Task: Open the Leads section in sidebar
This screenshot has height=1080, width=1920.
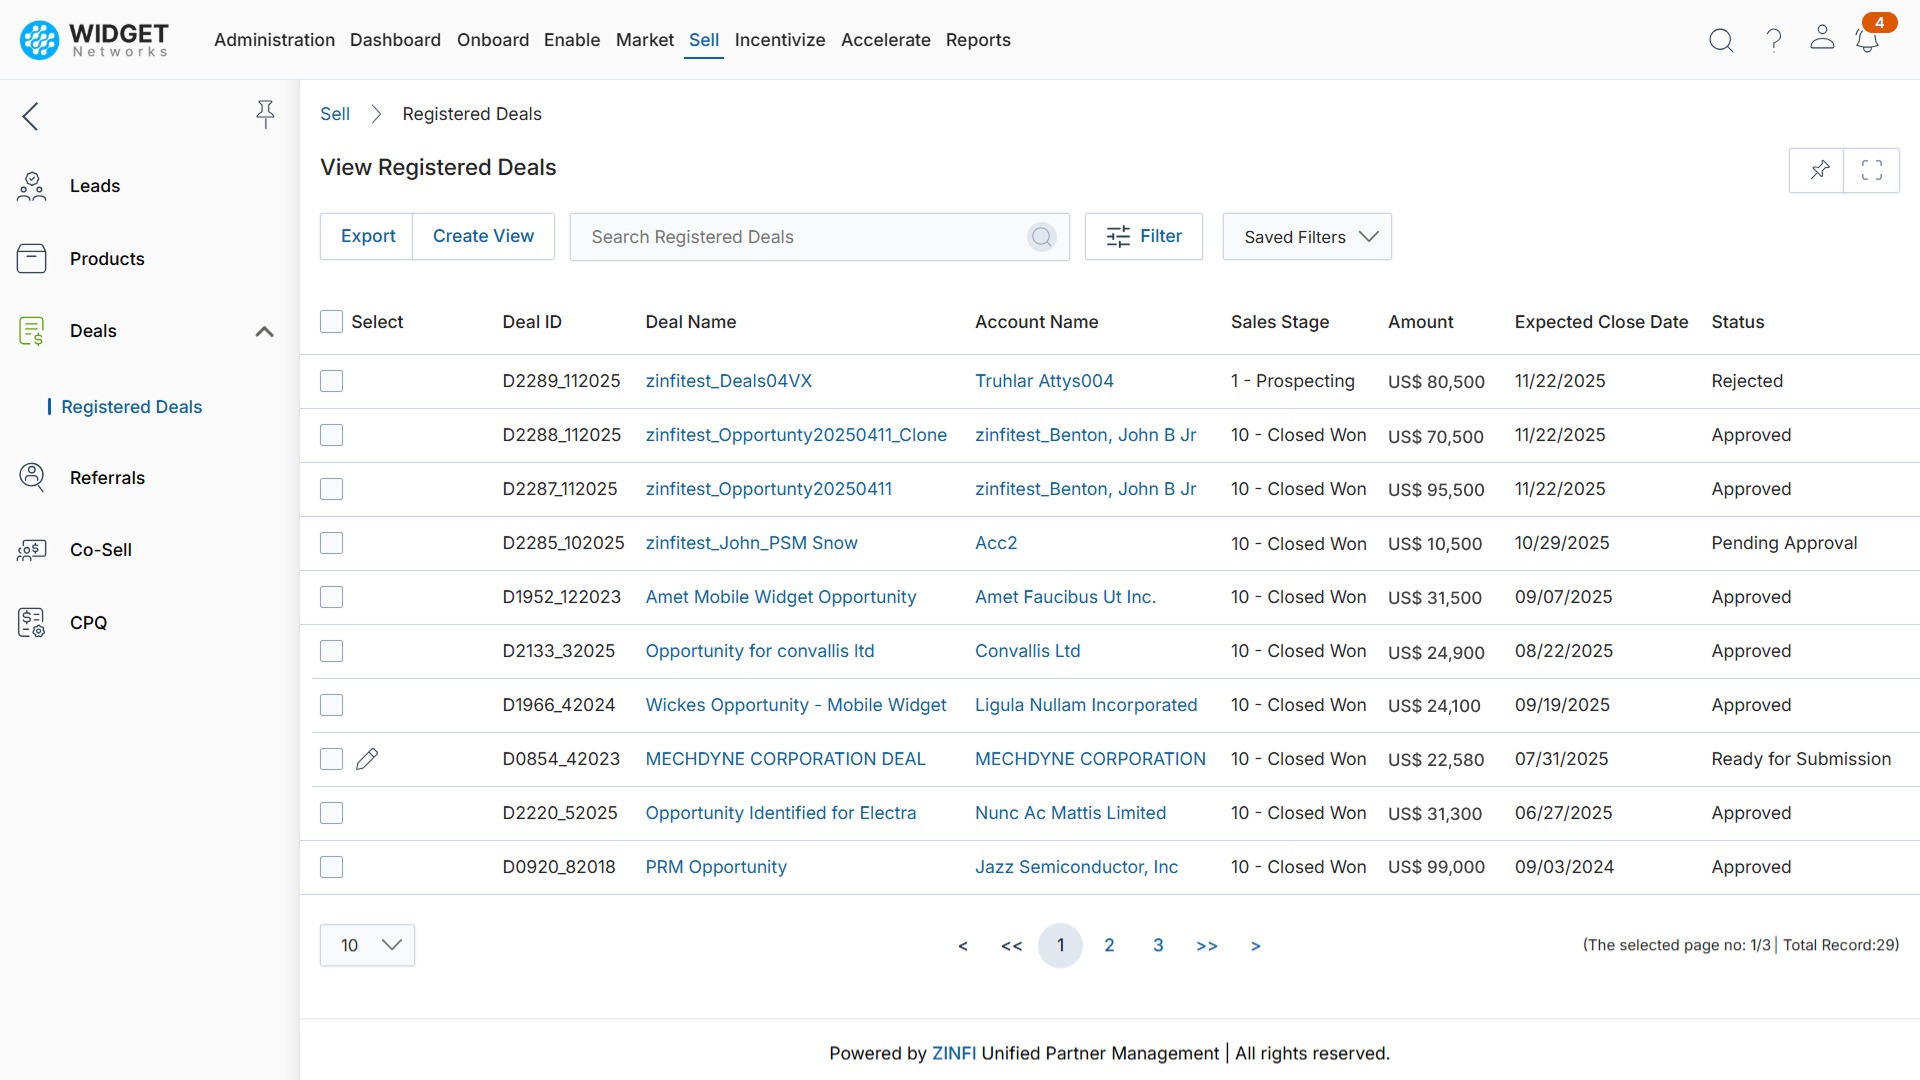Action: tap(95, 185)
